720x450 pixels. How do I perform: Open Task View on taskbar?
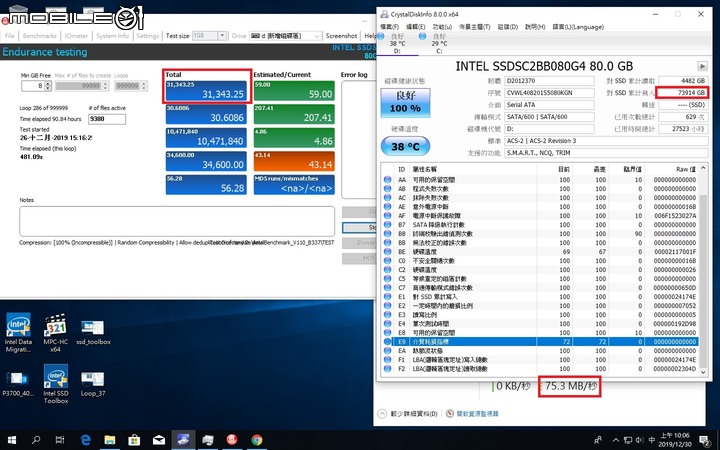[x=60, y=440]
